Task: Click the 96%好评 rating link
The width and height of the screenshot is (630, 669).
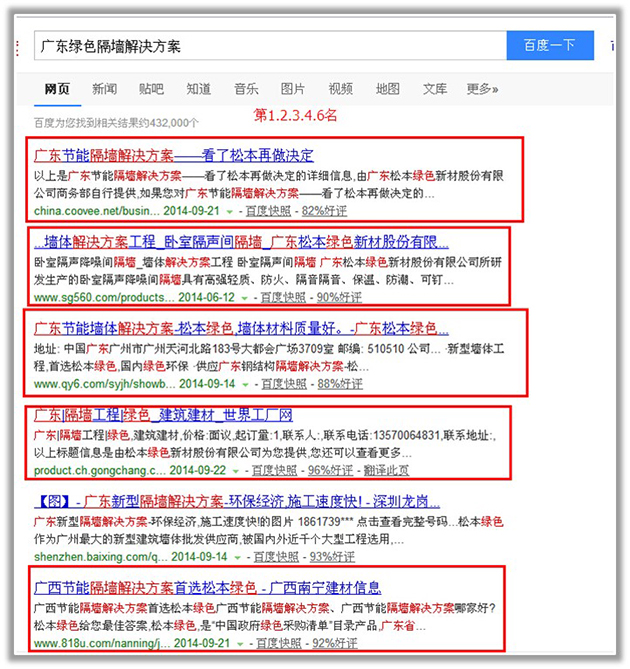Action: coord(331,470)
